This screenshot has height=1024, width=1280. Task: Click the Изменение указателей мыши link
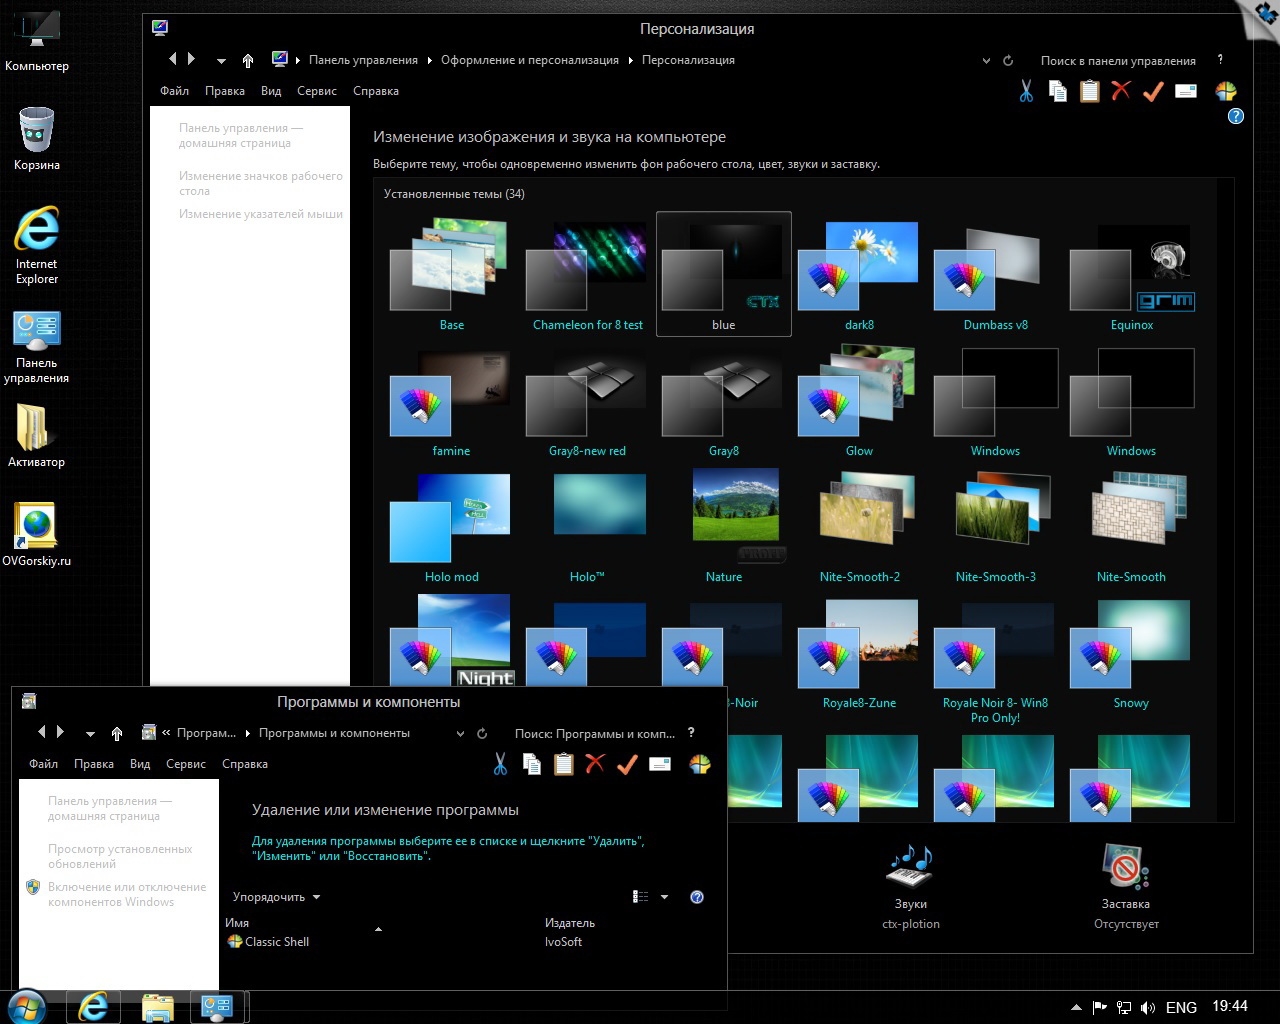coord(260,214)
